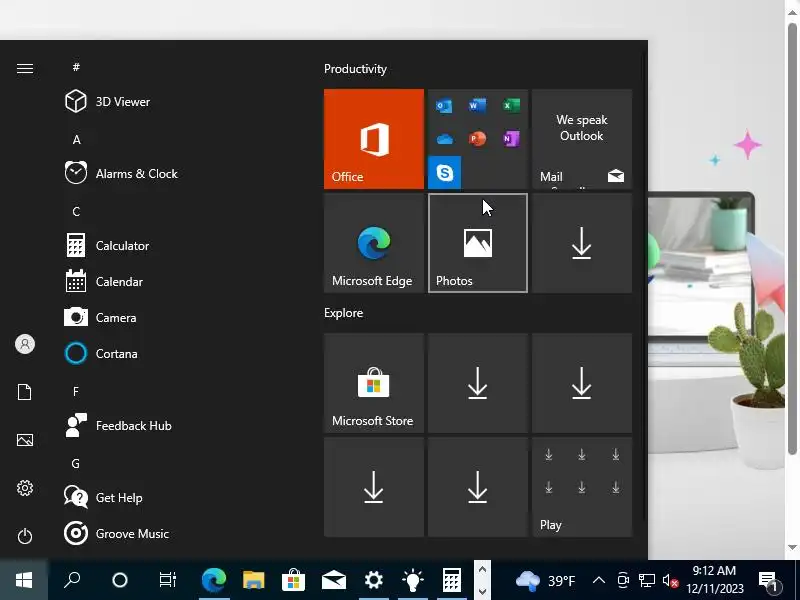Image resolution: width=800 pixels, height=600 pixels.
Task: Launch the Camera app
Action: click(x=101, y=317)
